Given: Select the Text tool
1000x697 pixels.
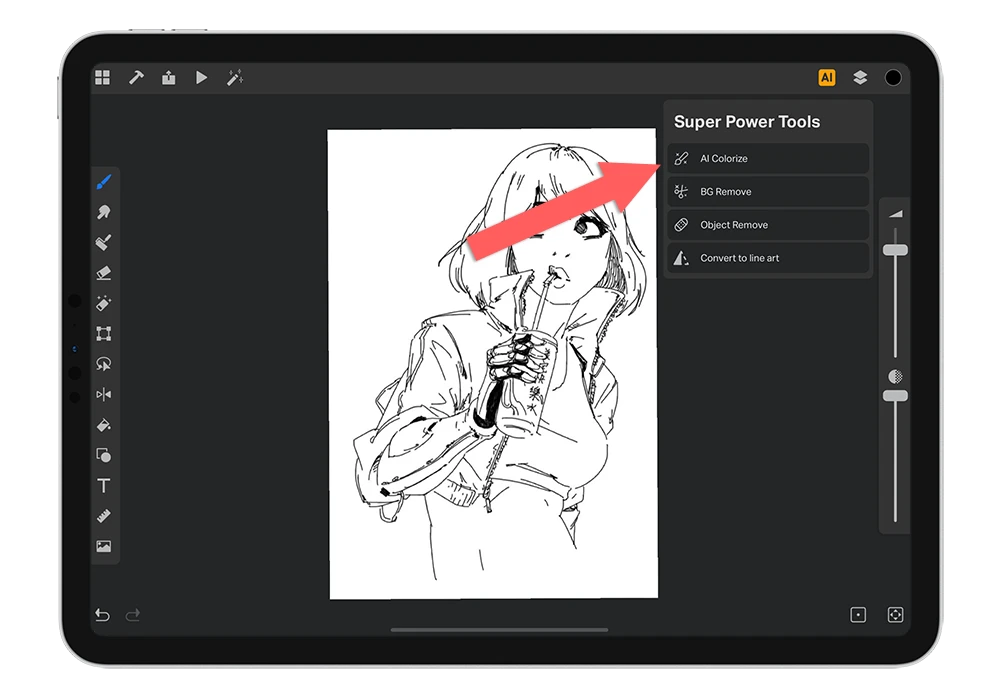Looking at the screenshot, I should coord(103,486).
